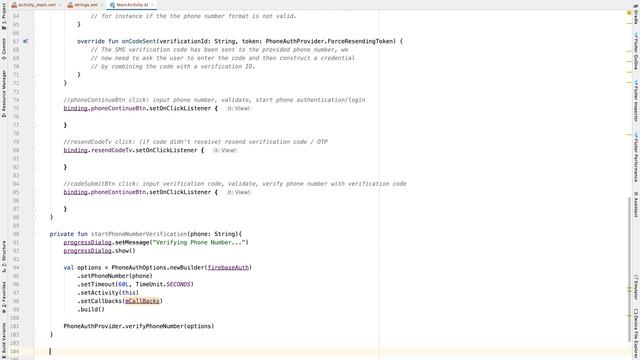
Task: Collapse the onCodeSent function fold at line 67
Action: tap(35, 41)
